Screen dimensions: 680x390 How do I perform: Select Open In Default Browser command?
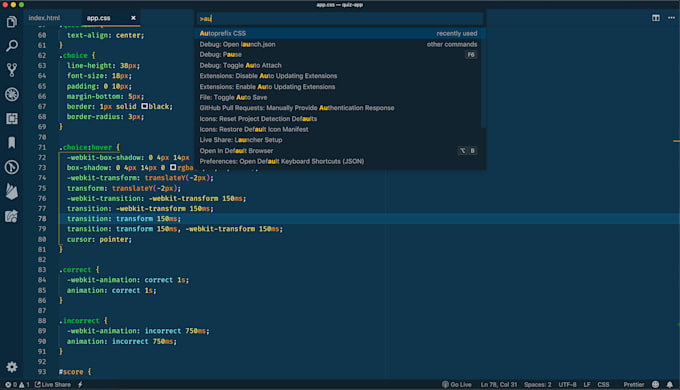click(340, 151)
